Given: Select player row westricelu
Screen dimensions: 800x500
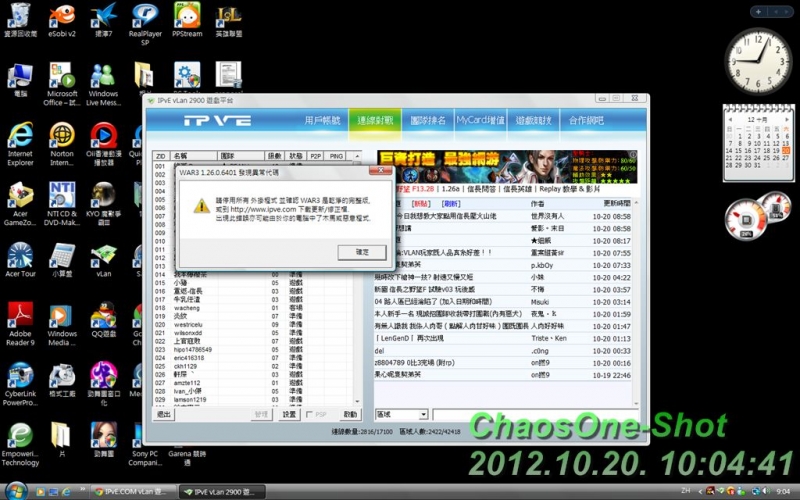Looking at the screenshot, I should [x=253, y=324].
